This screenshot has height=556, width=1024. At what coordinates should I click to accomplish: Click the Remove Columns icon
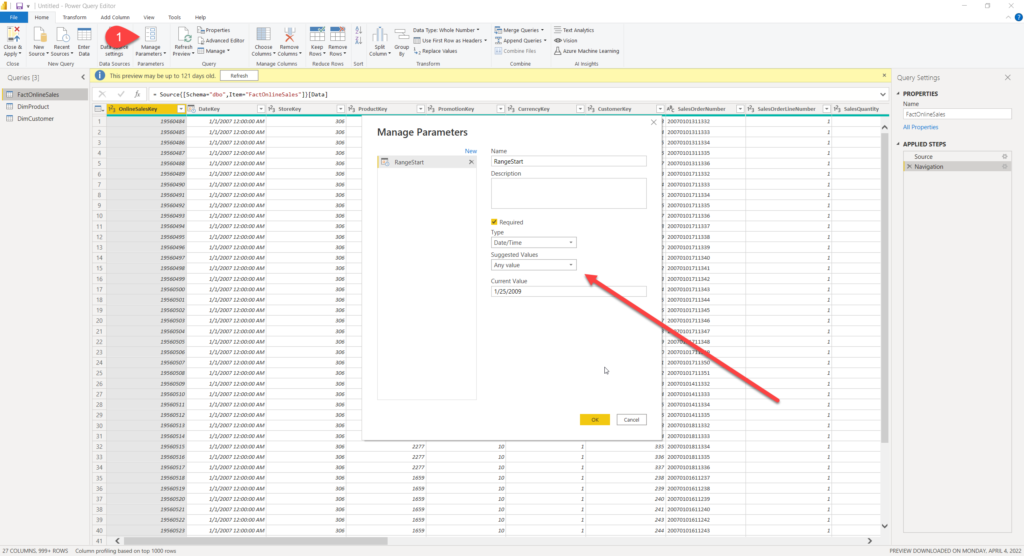(x=289, y=35)
